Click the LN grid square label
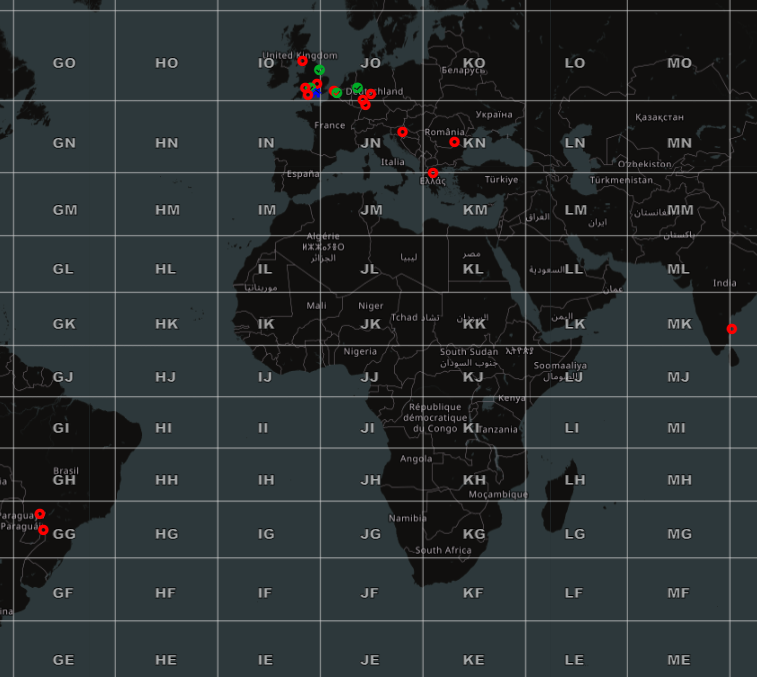 pyautogui.click(x=575, y=143)
